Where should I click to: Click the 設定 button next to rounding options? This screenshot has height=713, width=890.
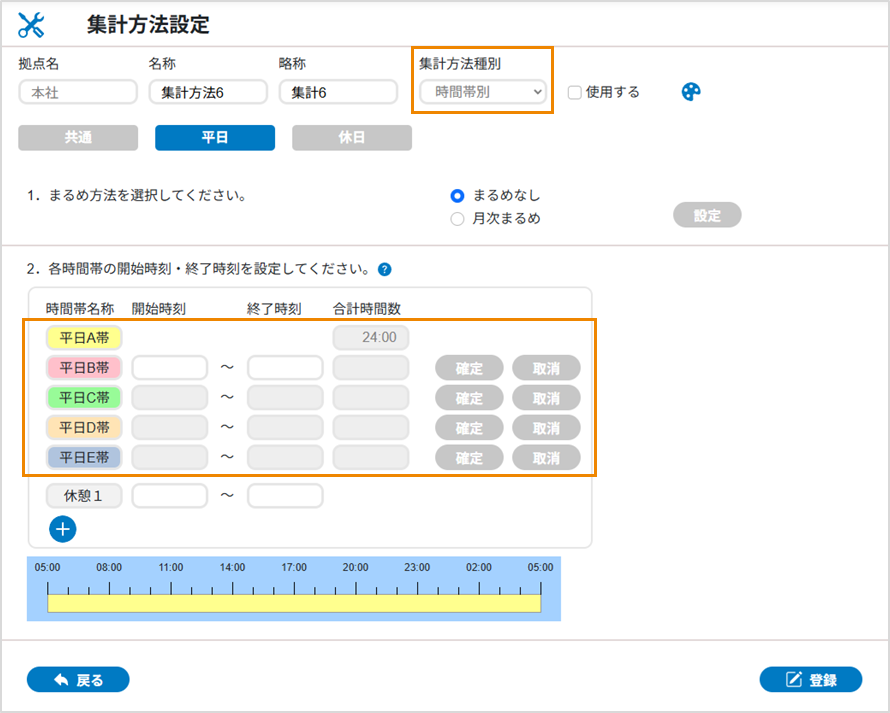[707, 215]
